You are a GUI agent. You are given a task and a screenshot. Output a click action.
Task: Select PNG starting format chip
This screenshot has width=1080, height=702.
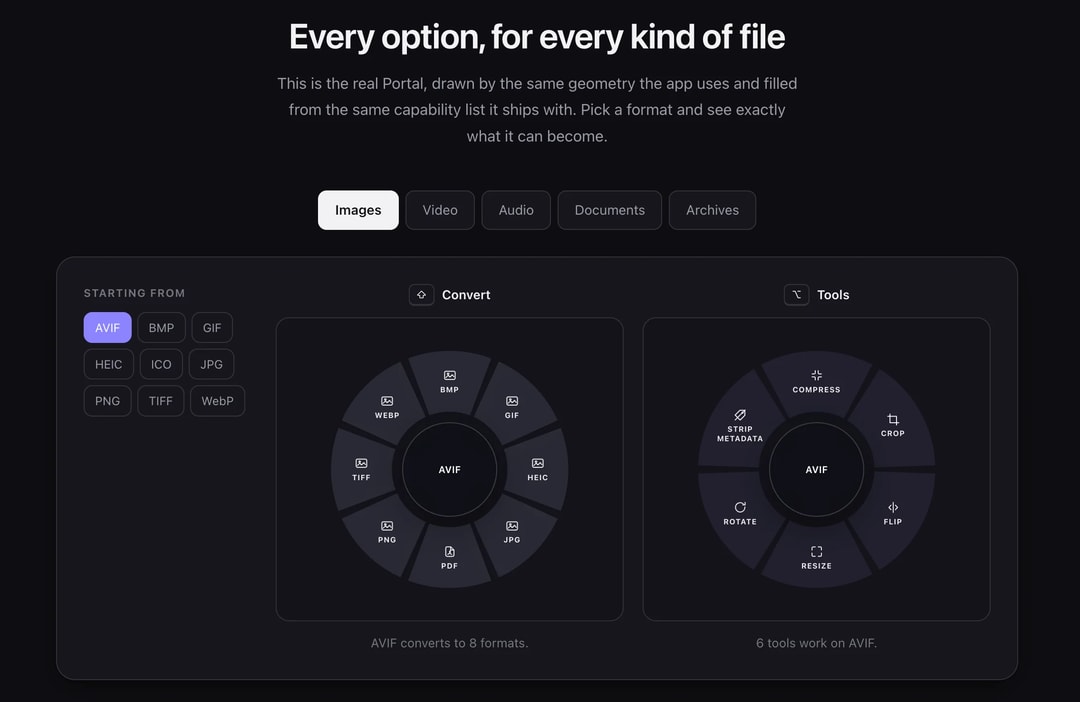click(107, 401)
